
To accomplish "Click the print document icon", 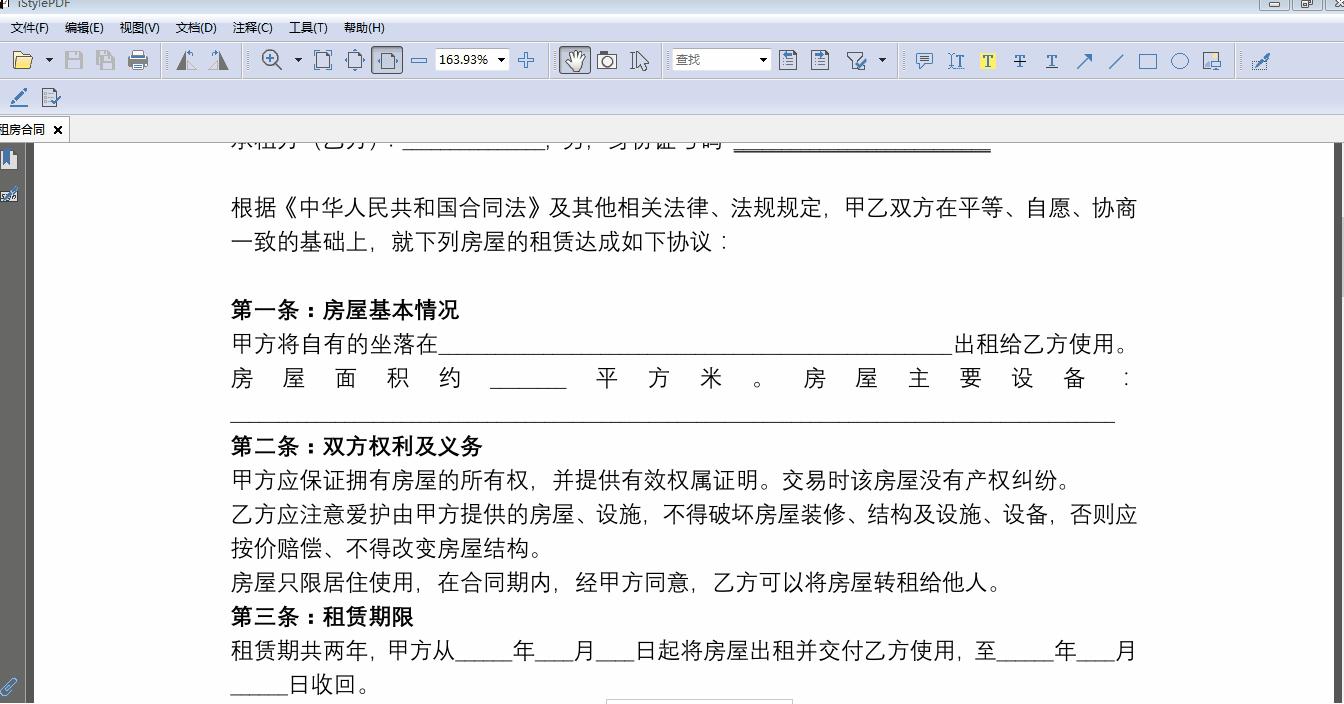I will (139, 60).
